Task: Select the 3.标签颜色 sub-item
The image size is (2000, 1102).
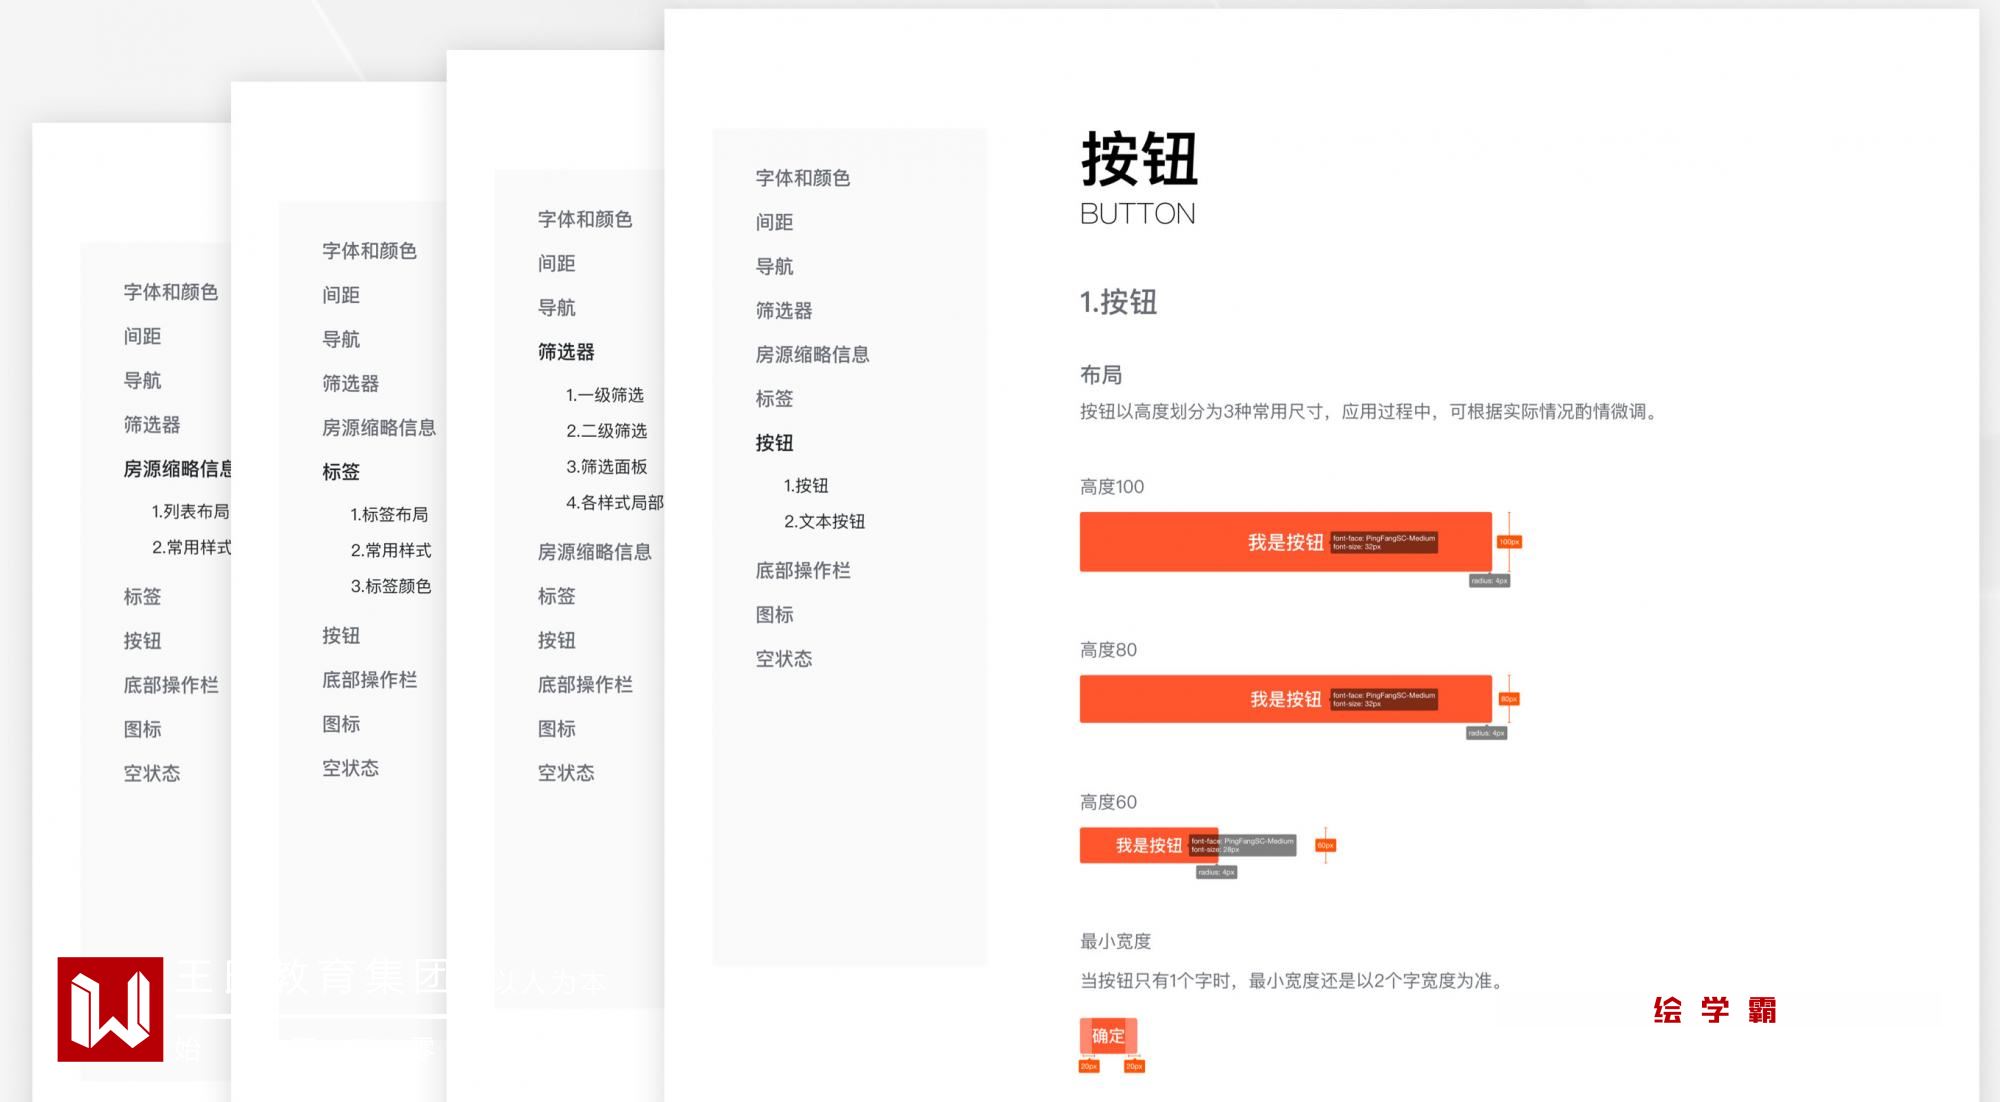Action: tap(390, 586)
